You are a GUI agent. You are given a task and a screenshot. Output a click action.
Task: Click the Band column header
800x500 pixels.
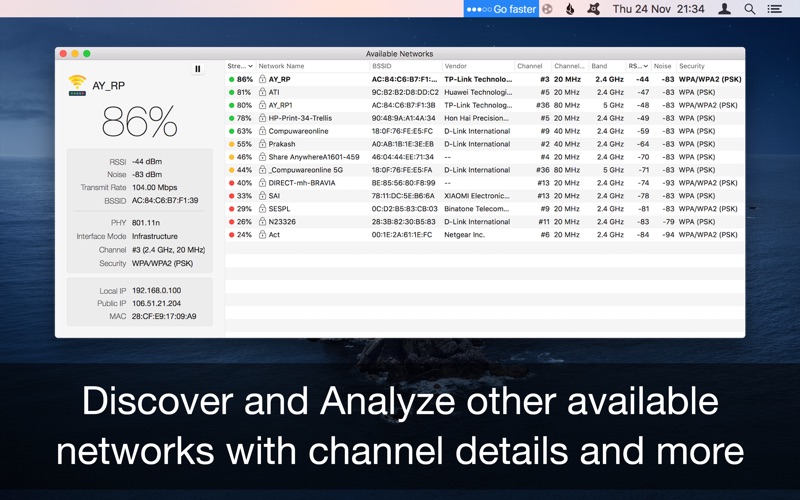(x=607, y=66)
